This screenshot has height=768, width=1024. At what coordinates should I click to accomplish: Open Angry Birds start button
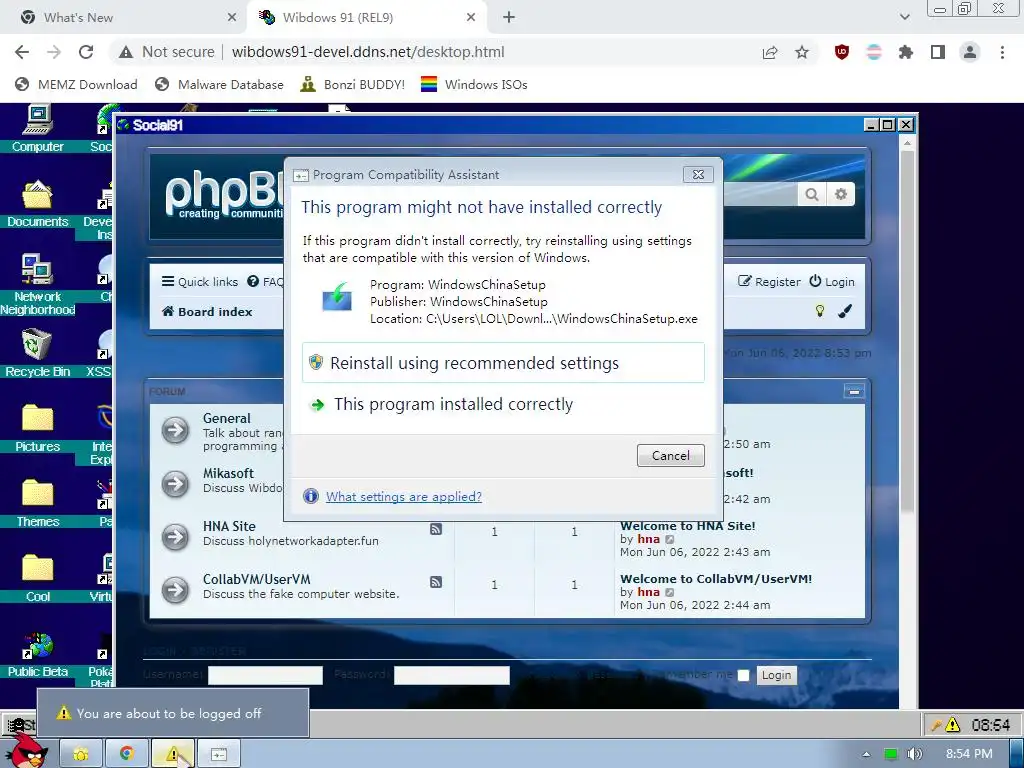click(x=25, y=752)
